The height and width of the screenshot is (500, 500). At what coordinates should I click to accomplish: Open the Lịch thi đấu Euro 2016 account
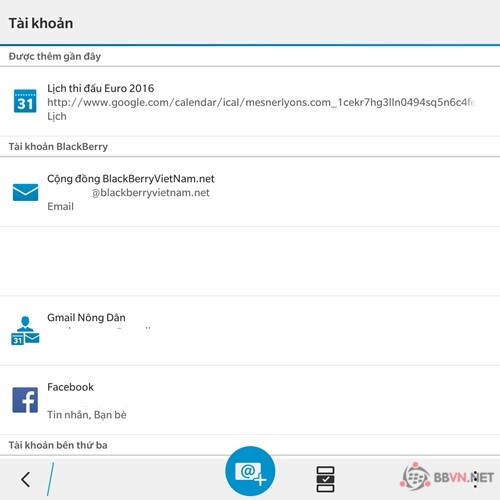coord(250,102)
